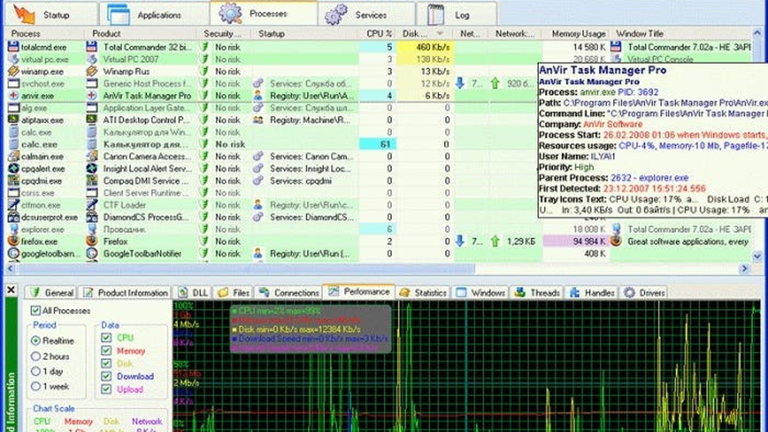Select the 1 day period

click(35, 371)
